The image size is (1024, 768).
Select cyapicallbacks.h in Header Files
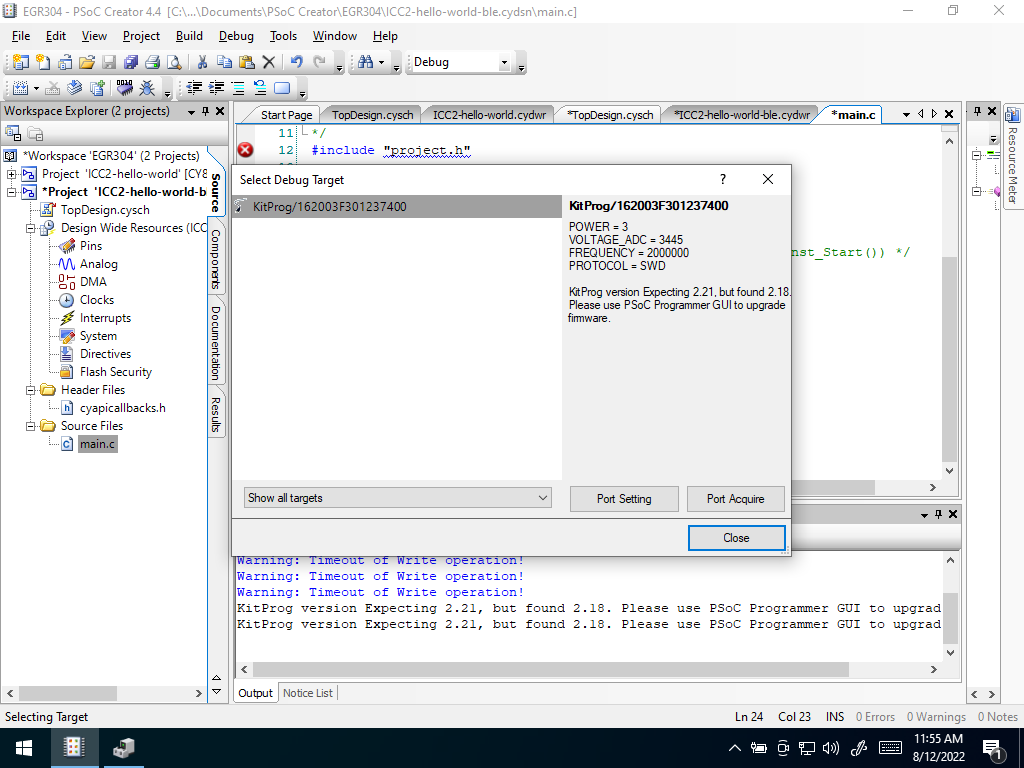pyautogui.click(x=123, y=408)
